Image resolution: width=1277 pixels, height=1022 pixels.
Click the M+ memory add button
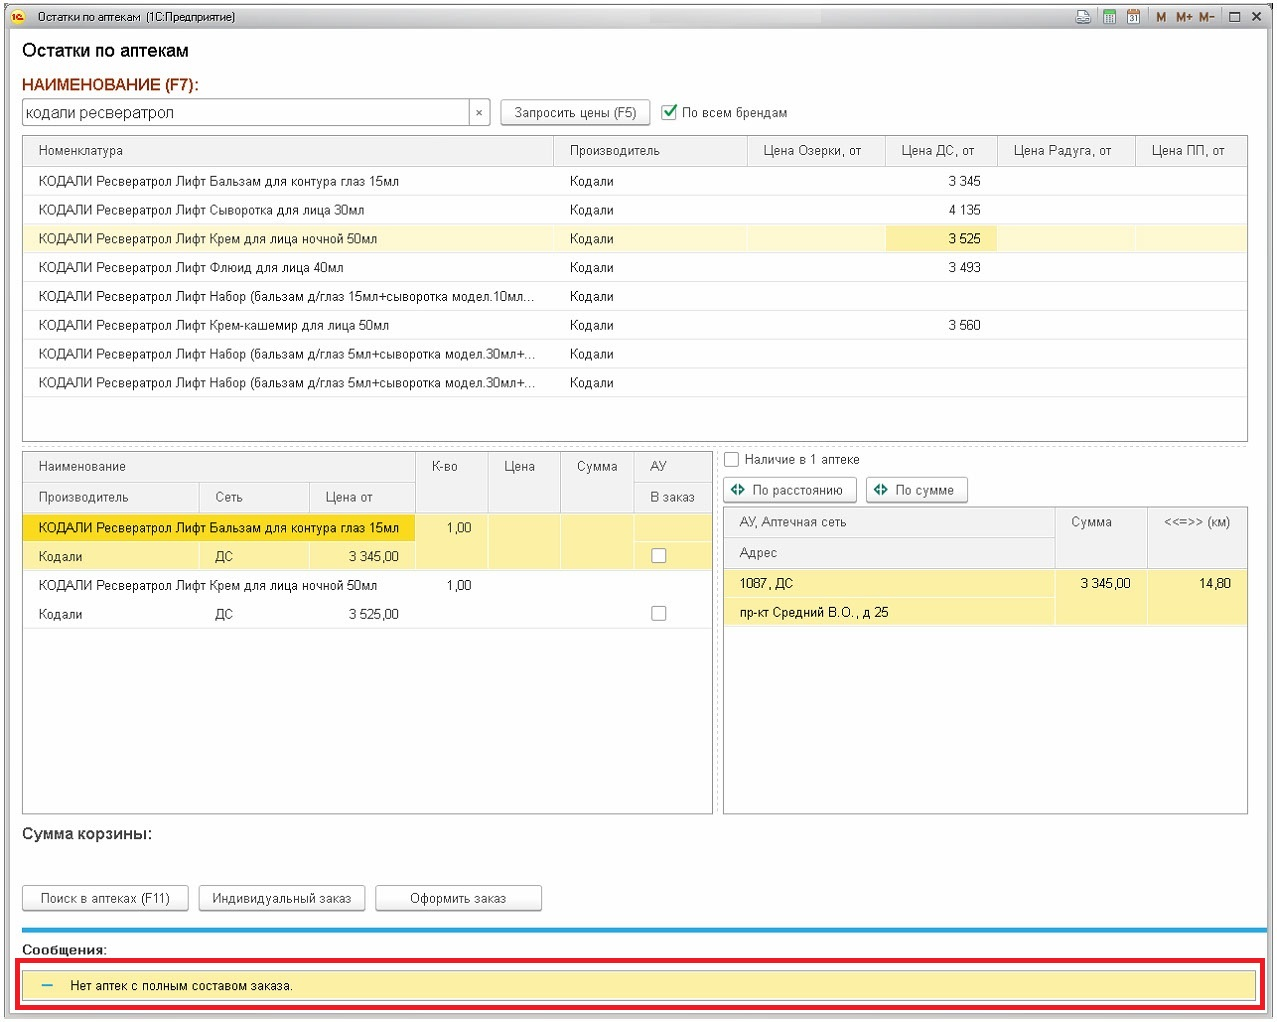coord(1183,17)
